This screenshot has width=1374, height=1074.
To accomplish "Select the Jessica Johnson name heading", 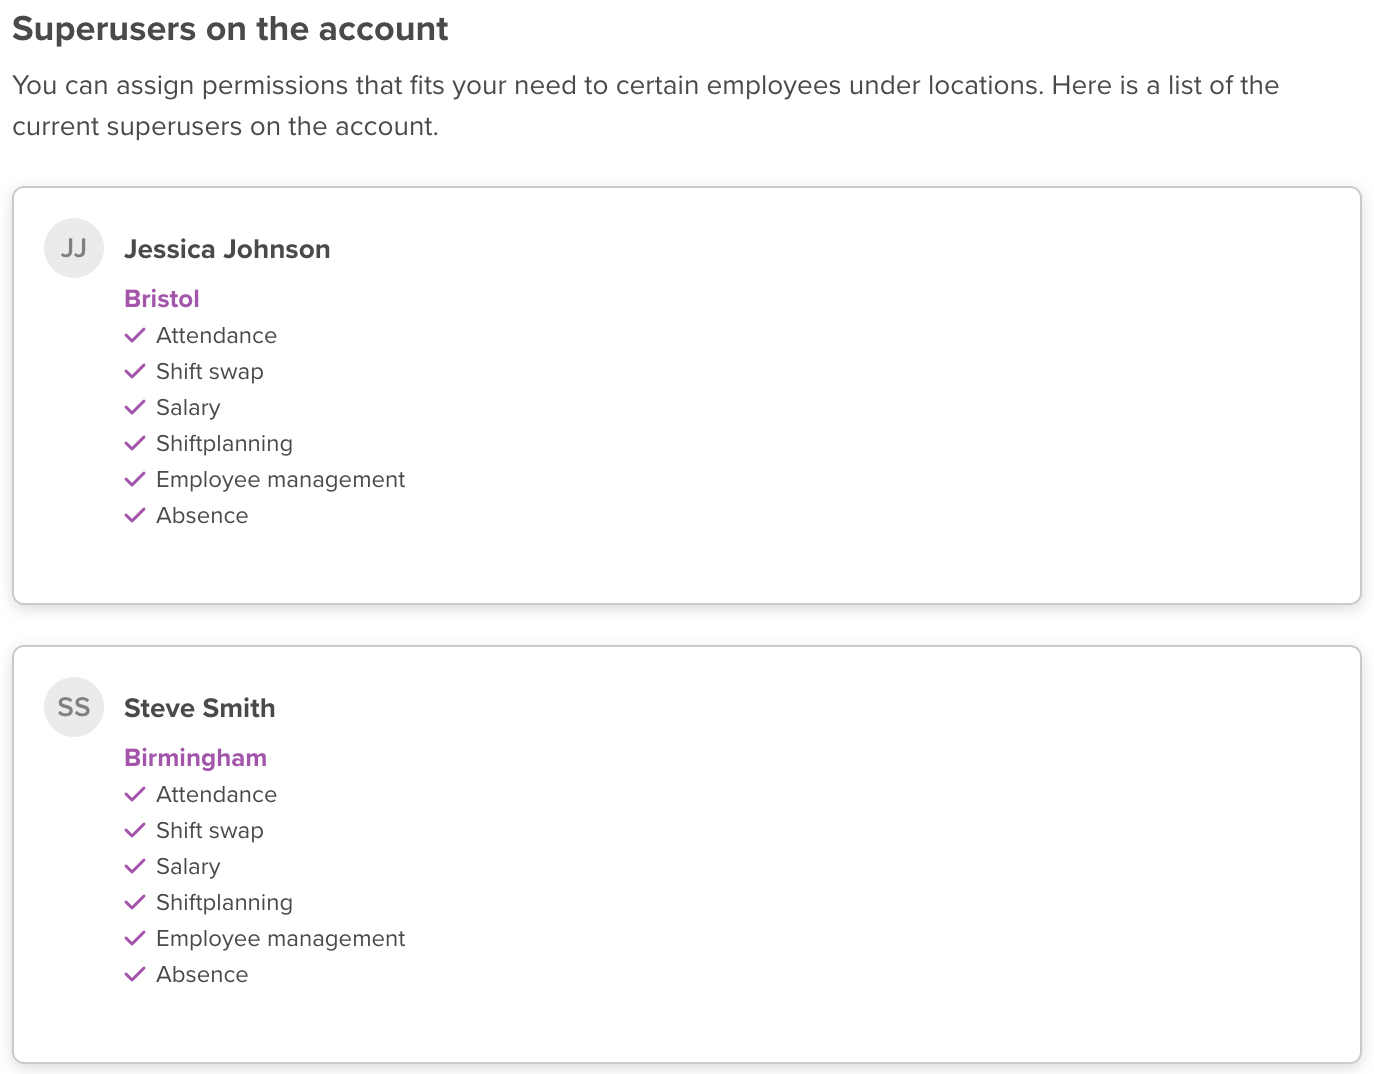I will coord(227,249).
